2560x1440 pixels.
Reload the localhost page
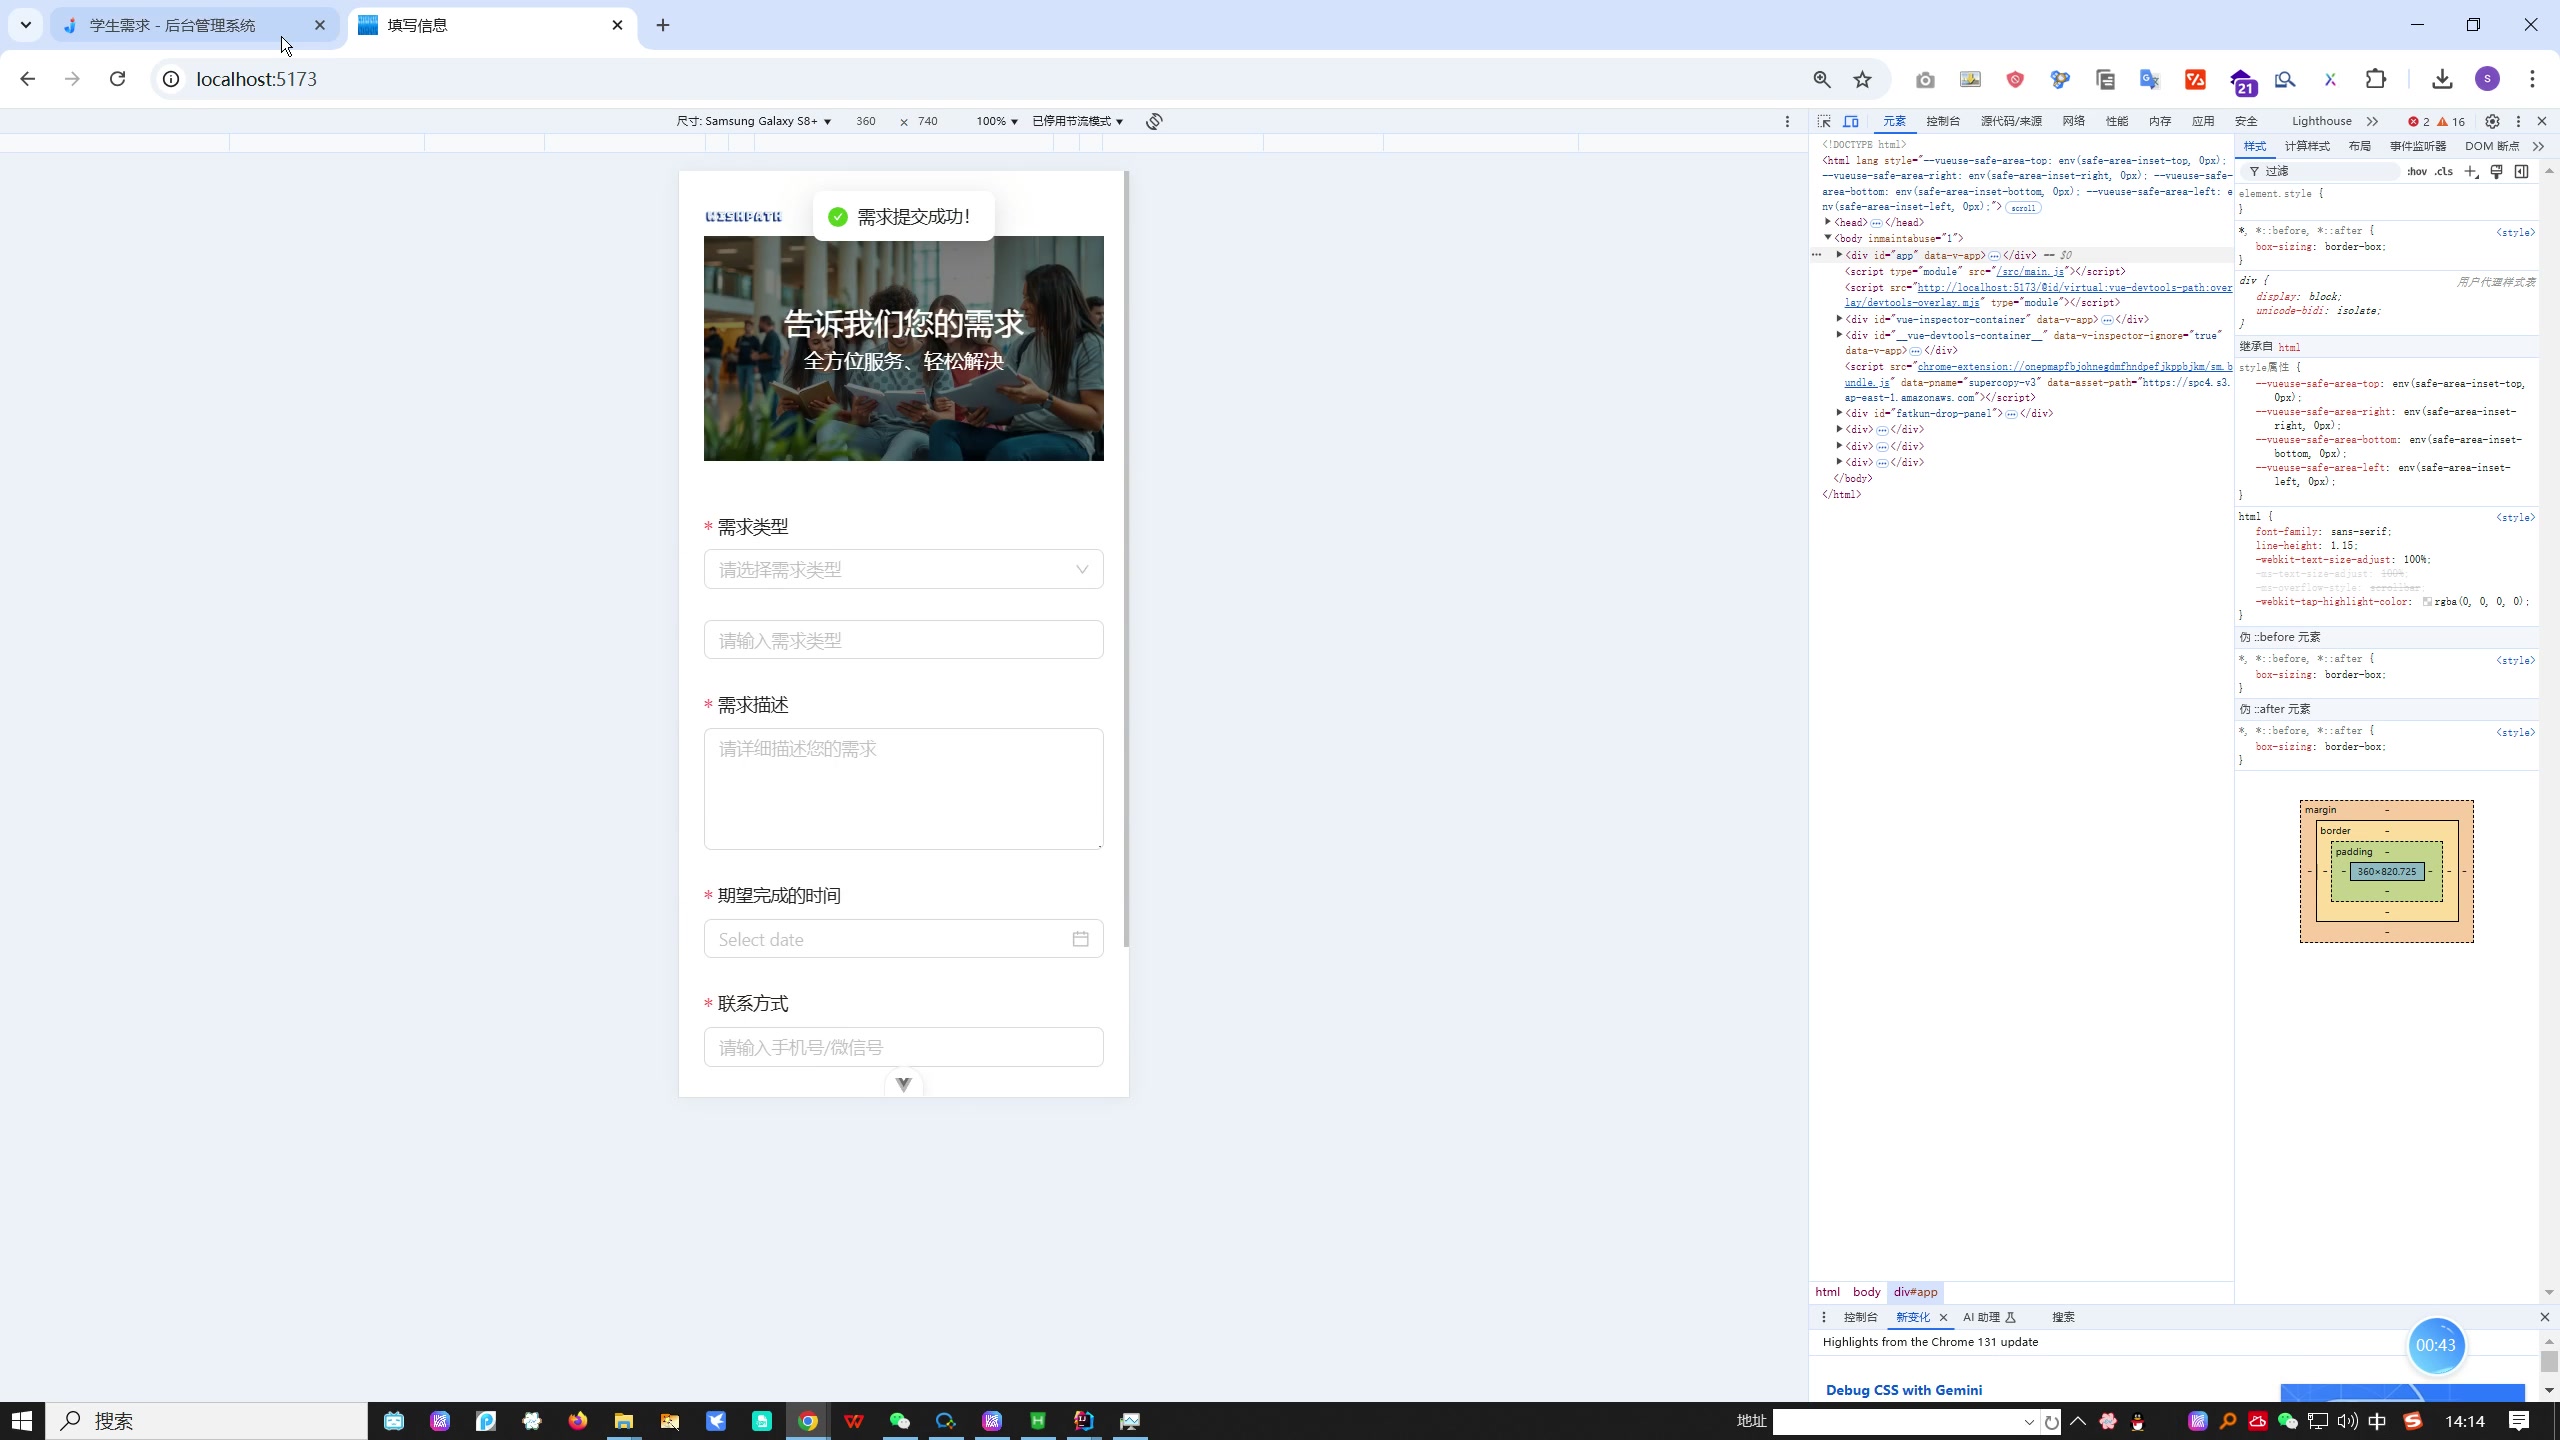tap(117, 79)
